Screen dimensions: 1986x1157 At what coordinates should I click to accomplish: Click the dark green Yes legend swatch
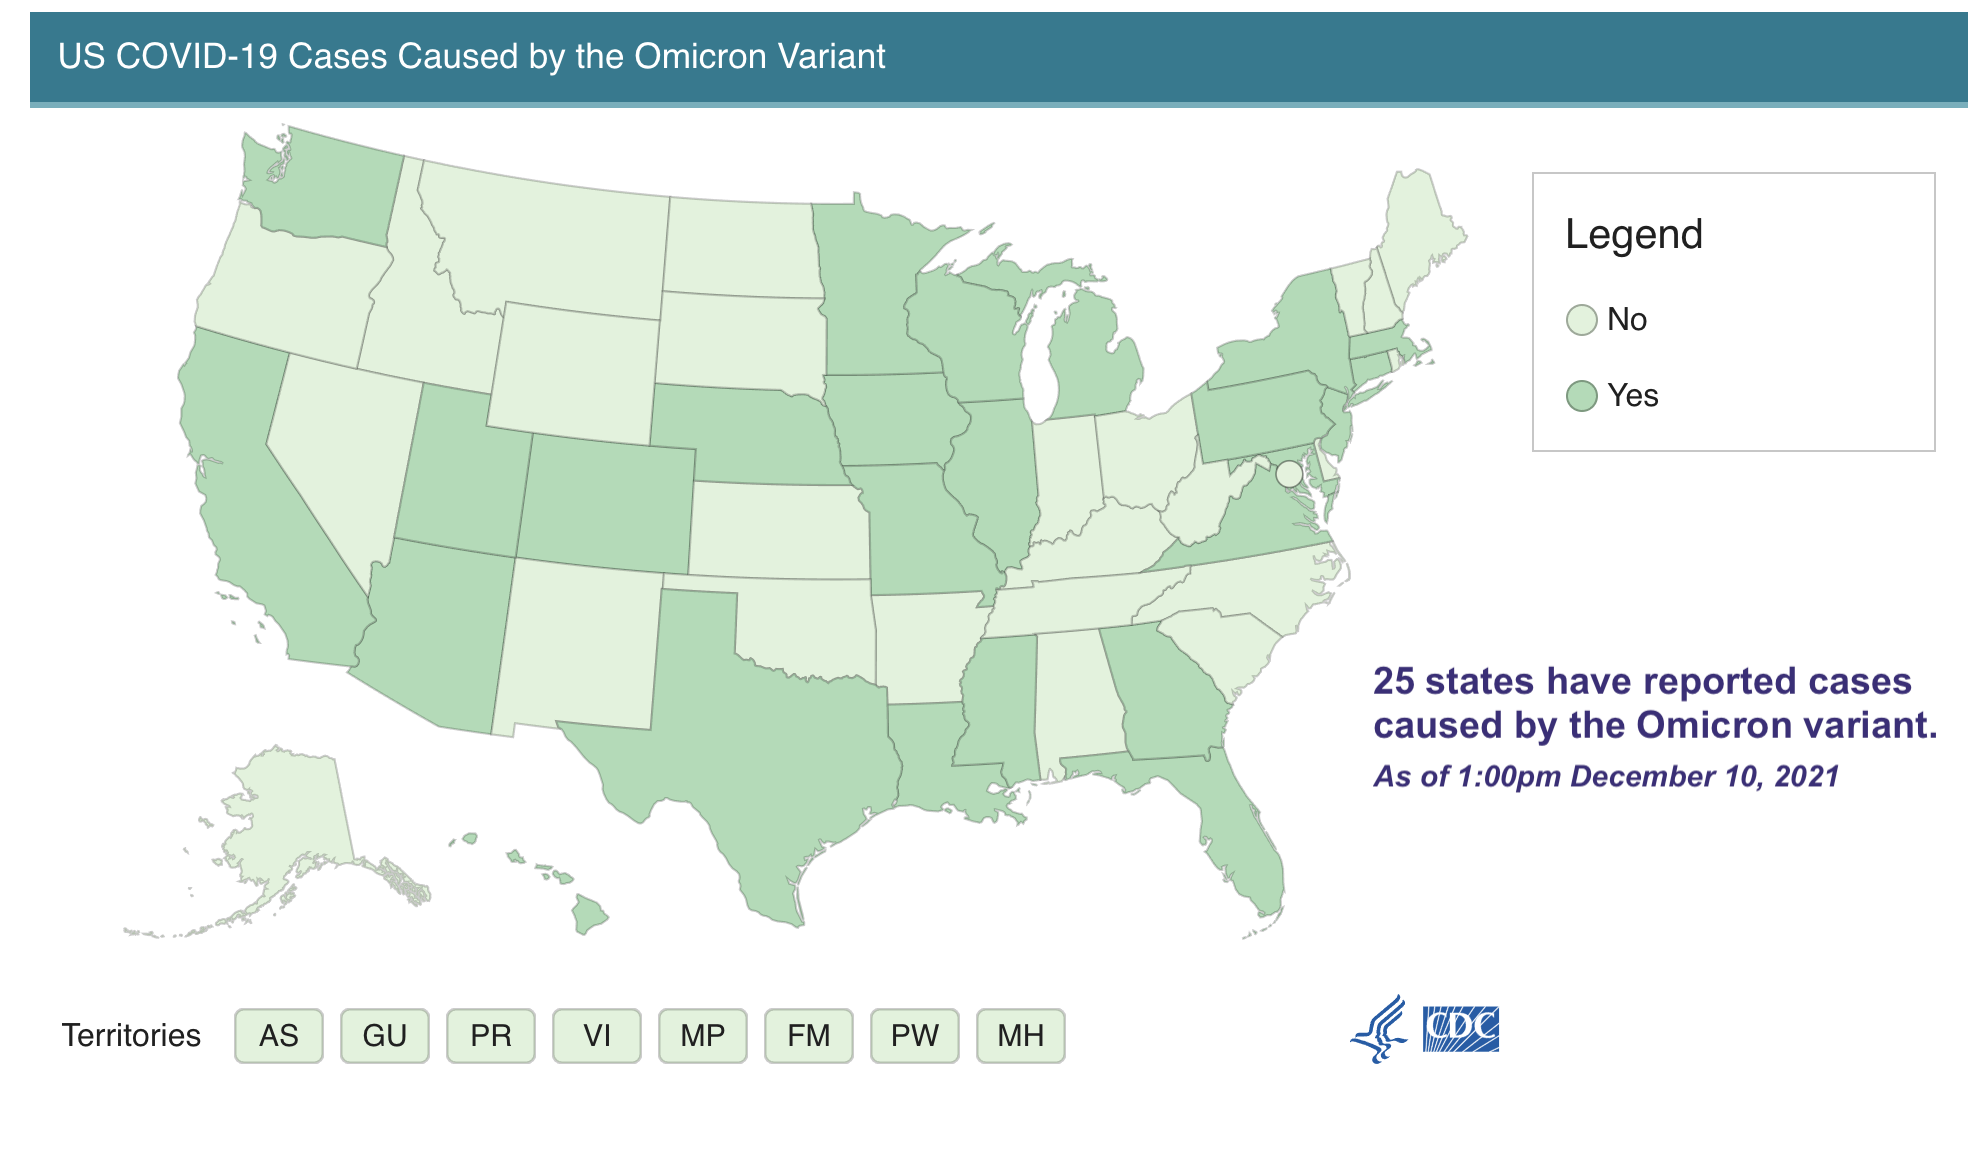tap(1581, 396)
